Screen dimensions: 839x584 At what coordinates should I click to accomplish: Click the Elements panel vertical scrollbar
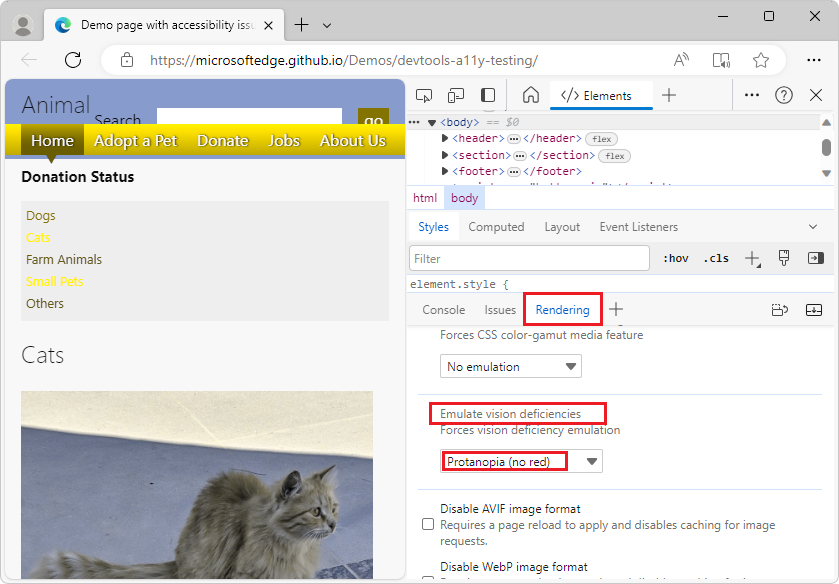(x=826, y=148)
